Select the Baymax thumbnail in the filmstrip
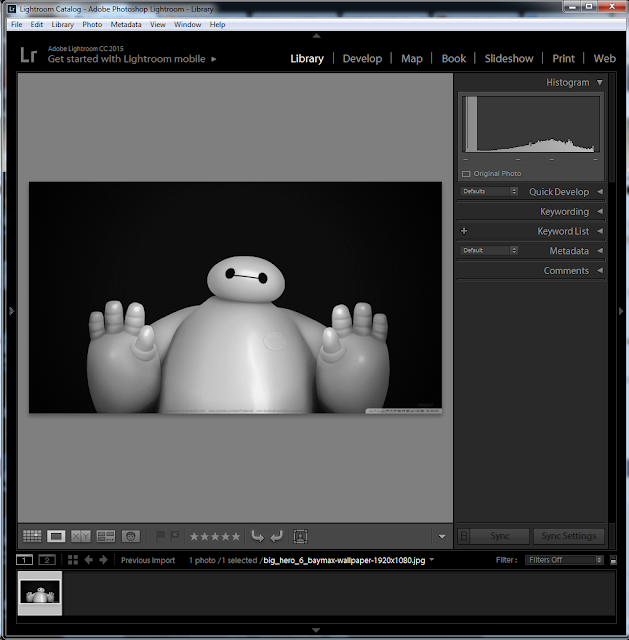This screenshot has height=640, width=629. tap(40, 593)
